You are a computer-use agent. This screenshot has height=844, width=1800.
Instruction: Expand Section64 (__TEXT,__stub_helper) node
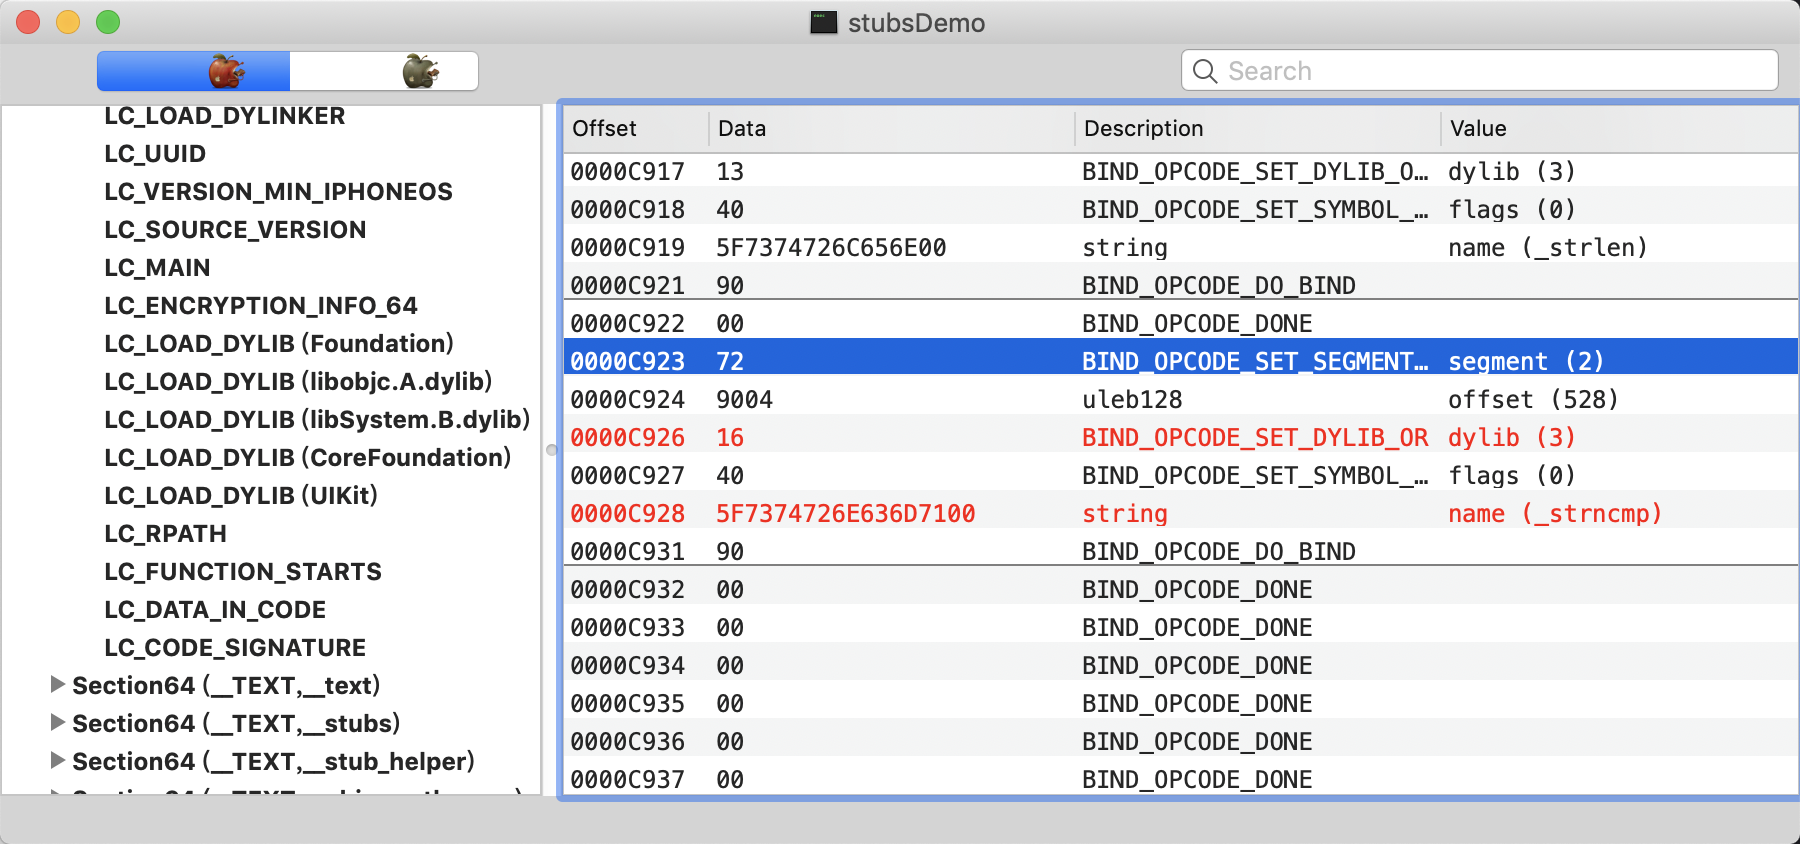[58, 761]
